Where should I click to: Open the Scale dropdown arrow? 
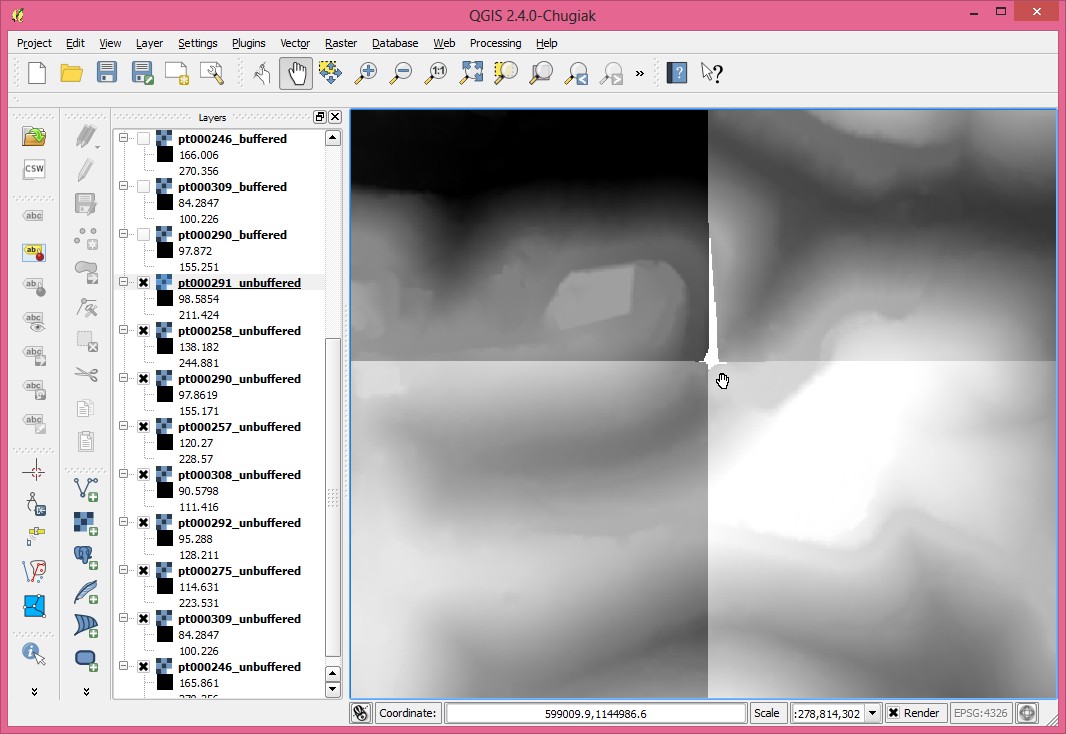coord(872,713)
